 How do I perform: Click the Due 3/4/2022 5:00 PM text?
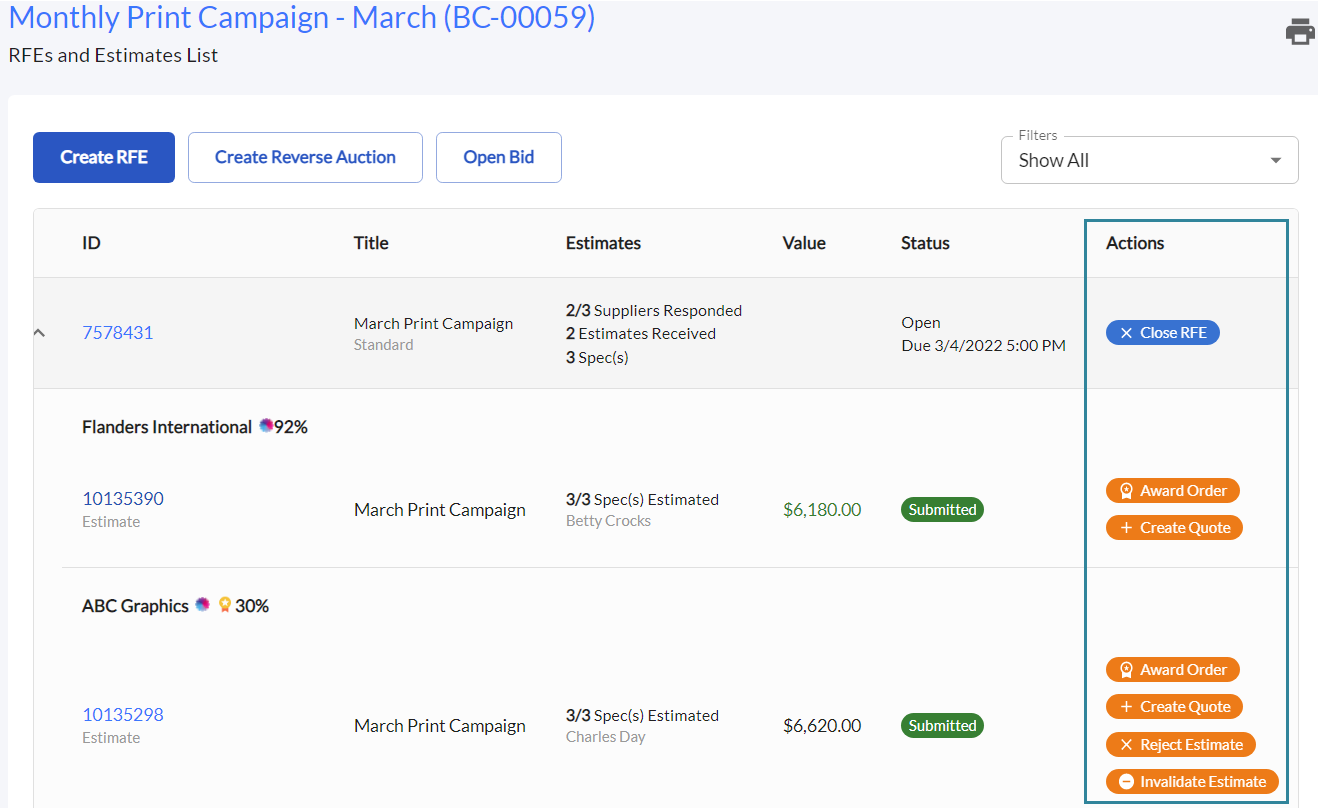[x=983, y=345]
